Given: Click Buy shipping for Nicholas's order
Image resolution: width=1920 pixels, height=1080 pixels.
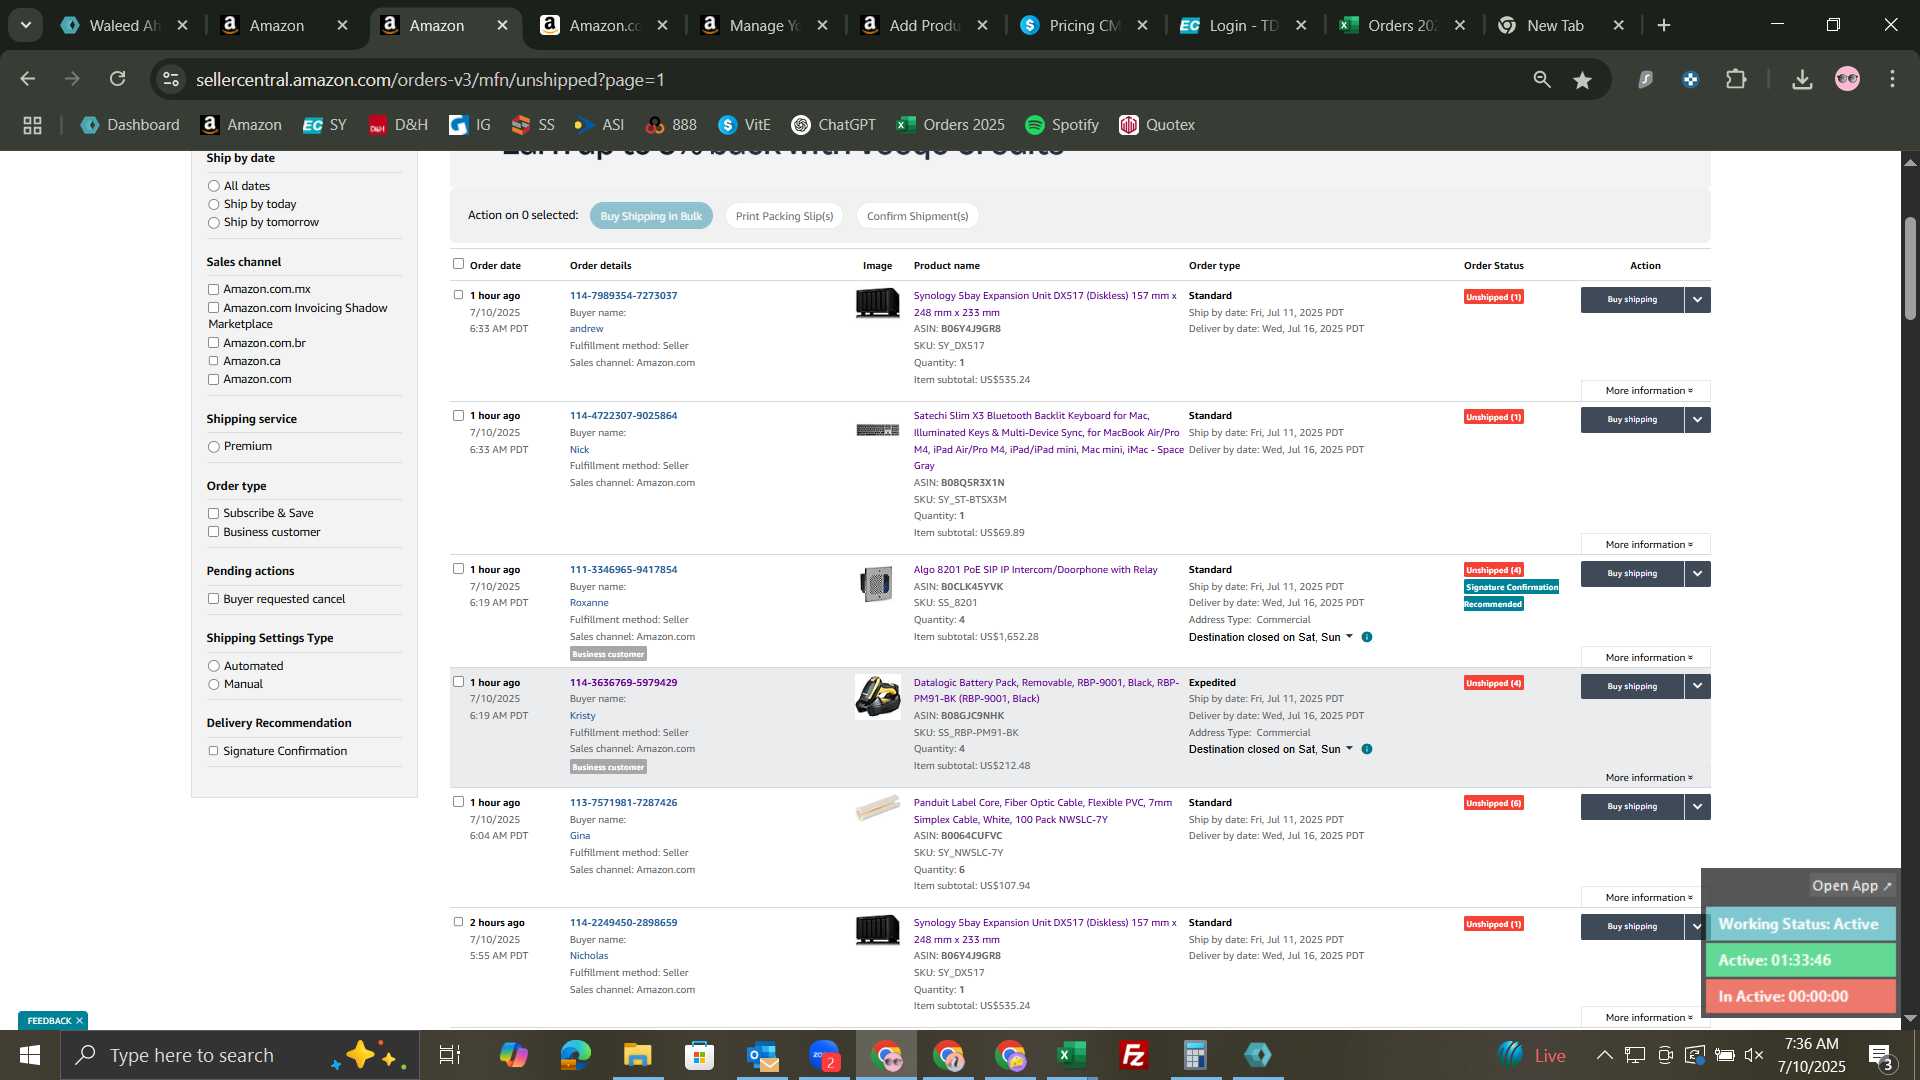Looking at the screenshot, I should pyautogui.click(x=1631, y=927).
